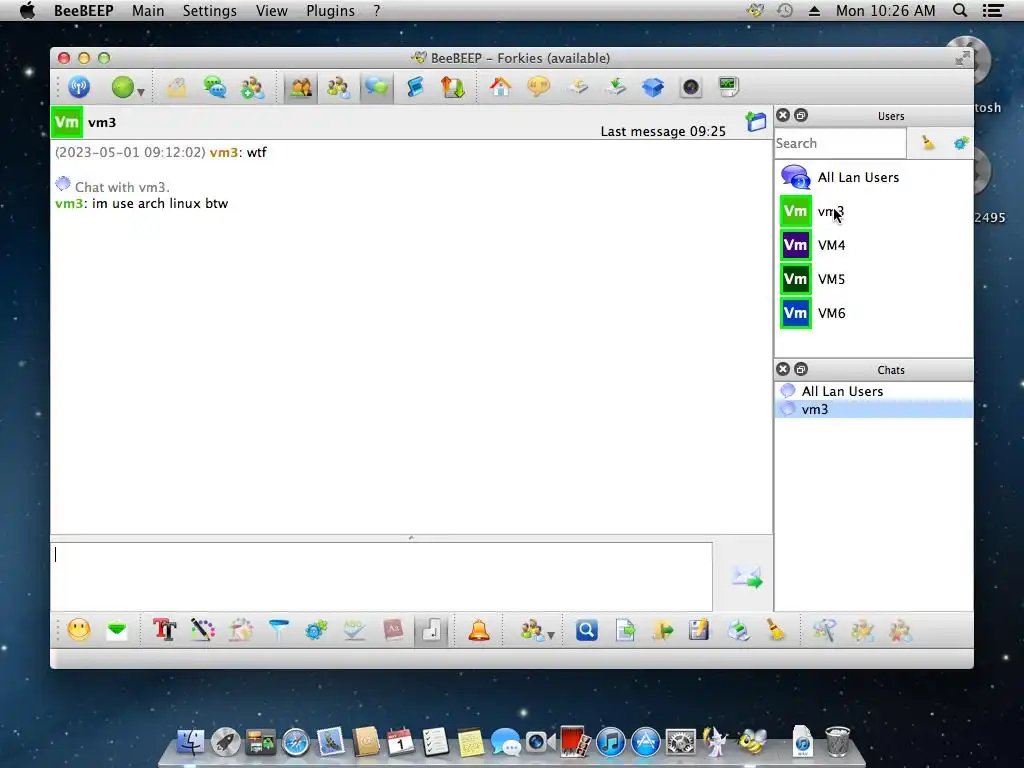The width and height of the screenshot is (1024, 768).
Task: Save chat with notepad pencil icon
Action: point(699,630)
